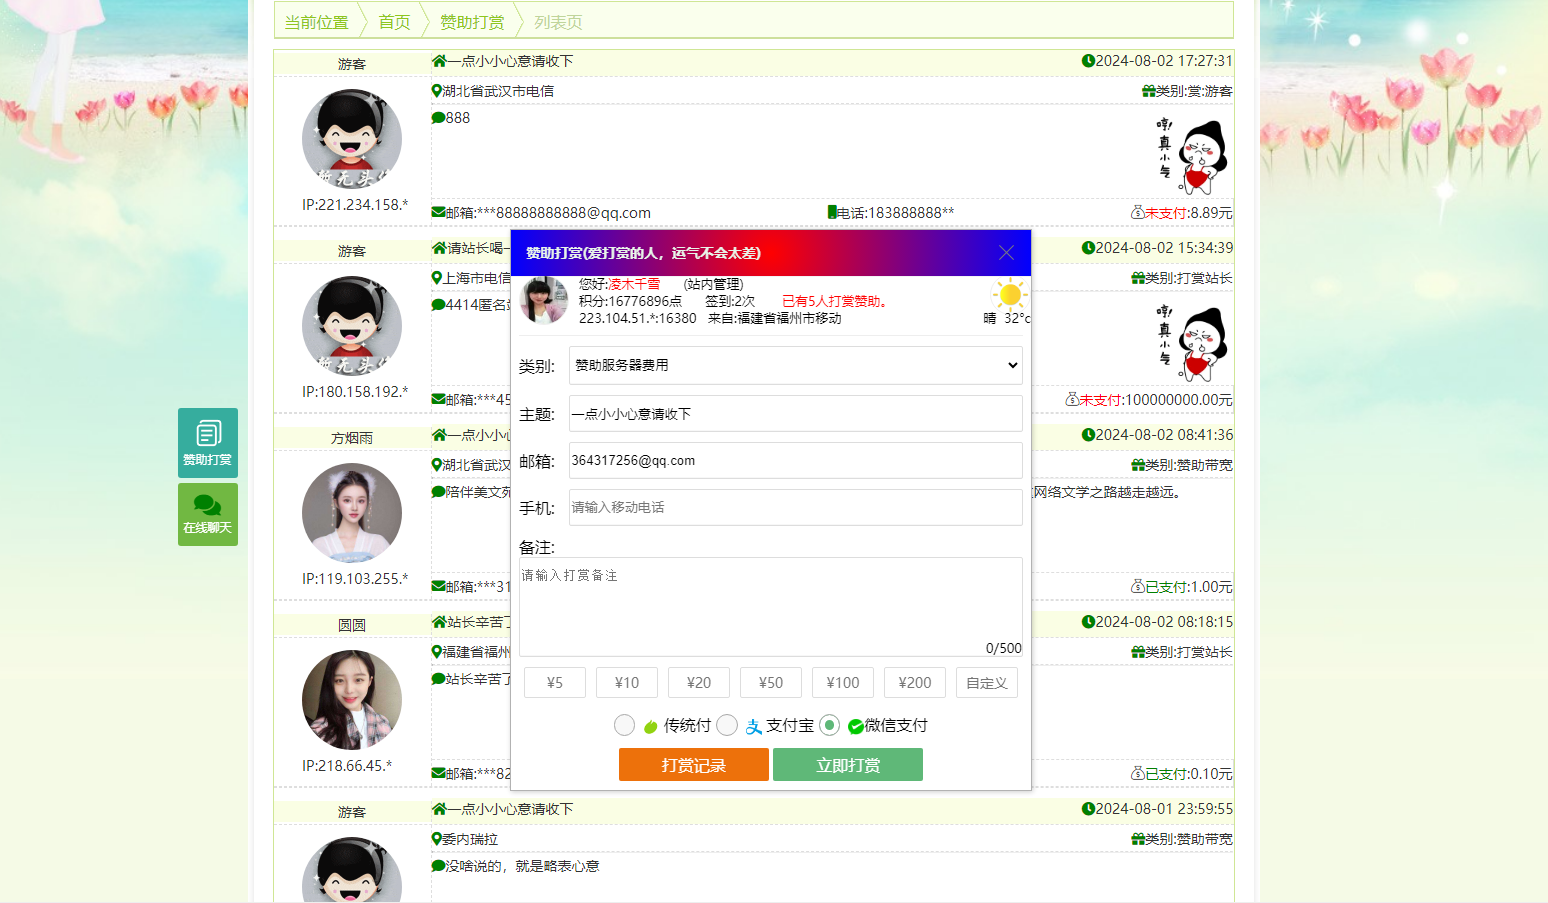Open the 在线聊天 chat sidebar button

pyautogui.click(x=208, y=514)
